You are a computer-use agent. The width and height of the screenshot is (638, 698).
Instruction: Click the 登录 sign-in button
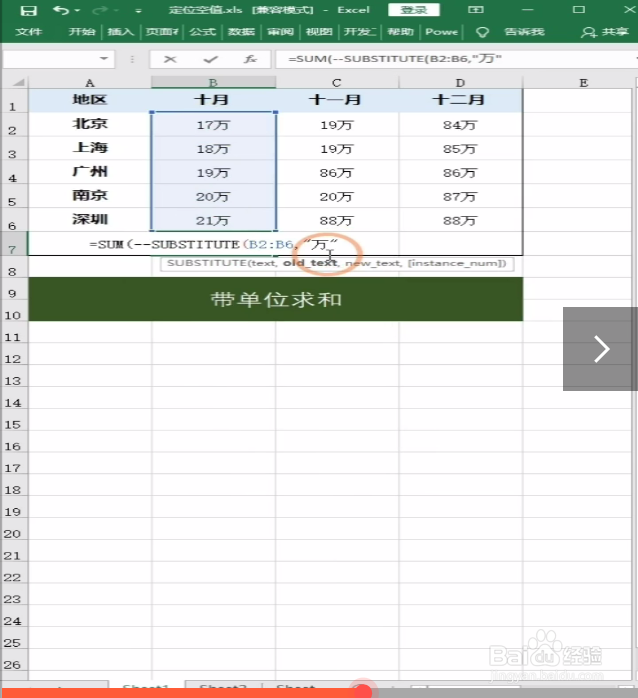pyautogui.click(x=414, y=10)
